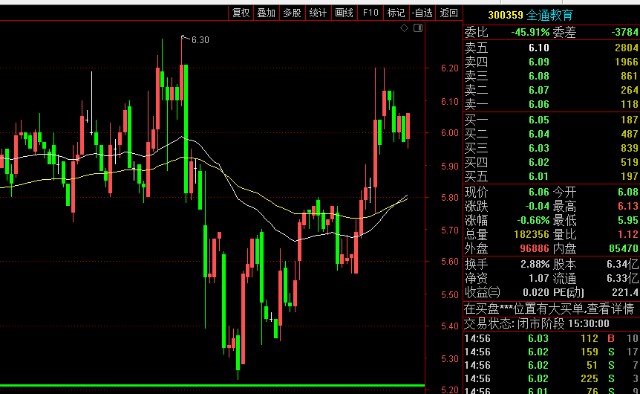Click the green bar at chart bottom
640x394 pixels.
[212, 385]
